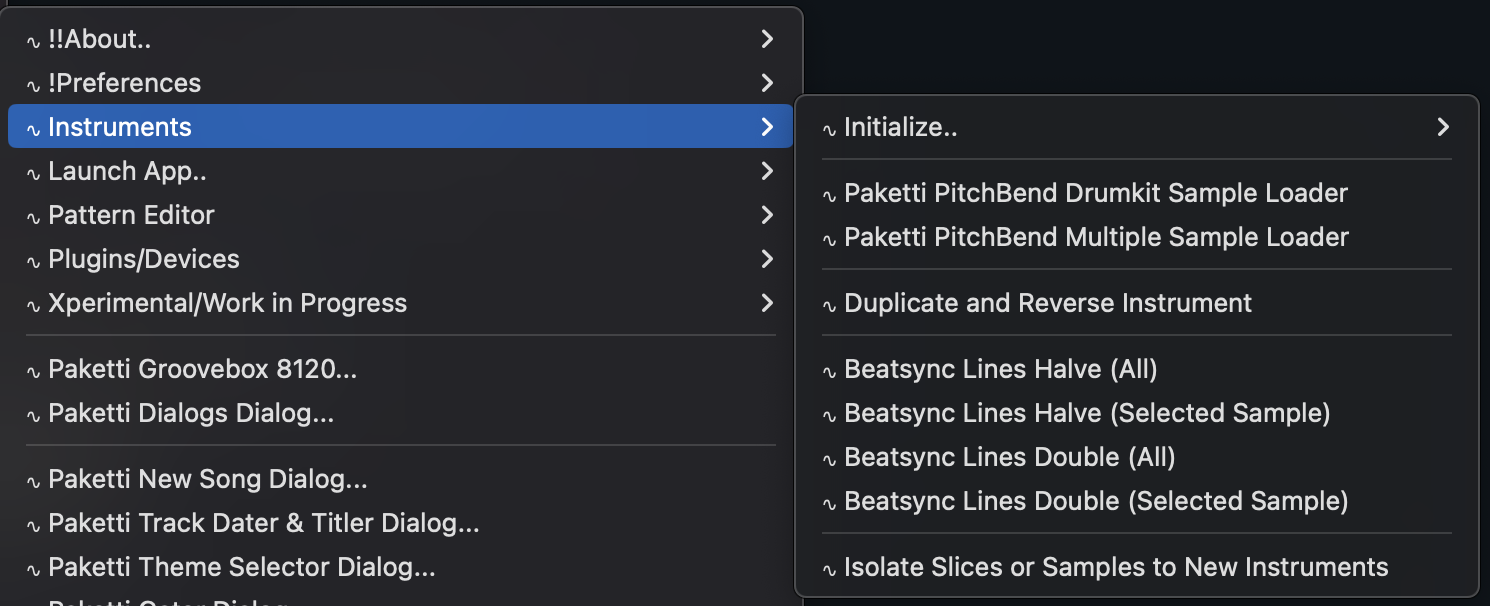Select the highlighted Instruments menu item
Viewport: 1490px width, 606px height.
tap(120, 127)
